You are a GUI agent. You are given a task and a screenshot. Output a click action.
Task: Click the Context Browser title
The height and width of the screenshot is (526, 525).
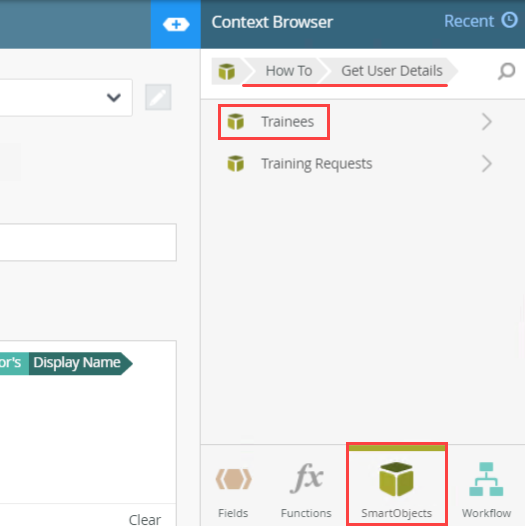click(272, 22)
